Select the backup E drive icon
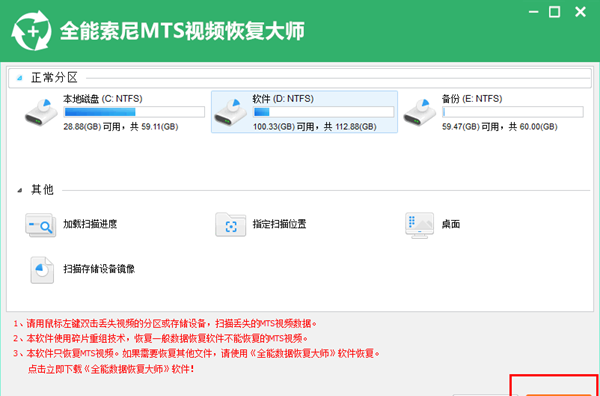Screen dimensions: 600x396 [x=420, y=112]
